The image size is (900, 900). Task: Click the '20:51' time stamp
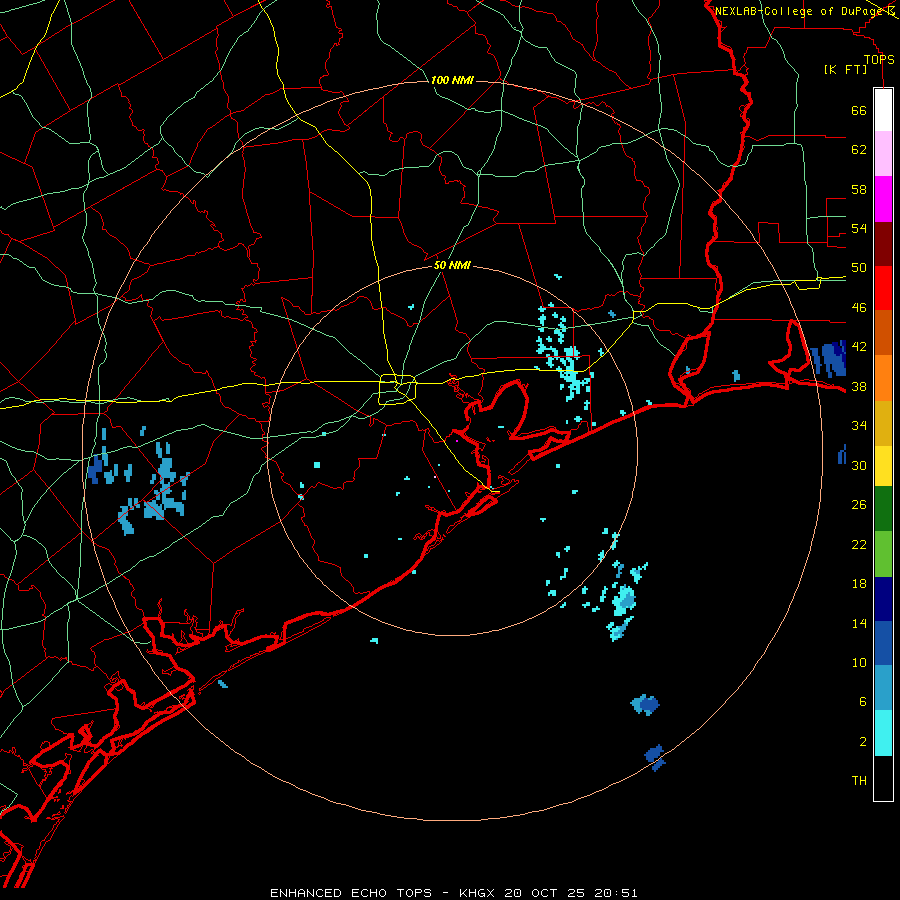616,893
